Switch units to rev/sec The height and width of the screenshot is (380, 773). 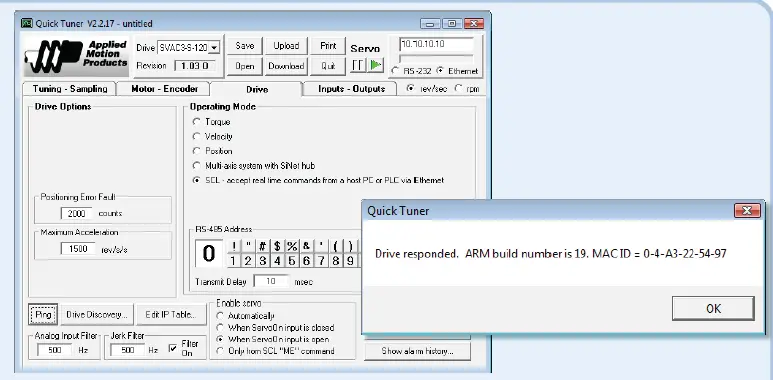click(x=411, y=89)
